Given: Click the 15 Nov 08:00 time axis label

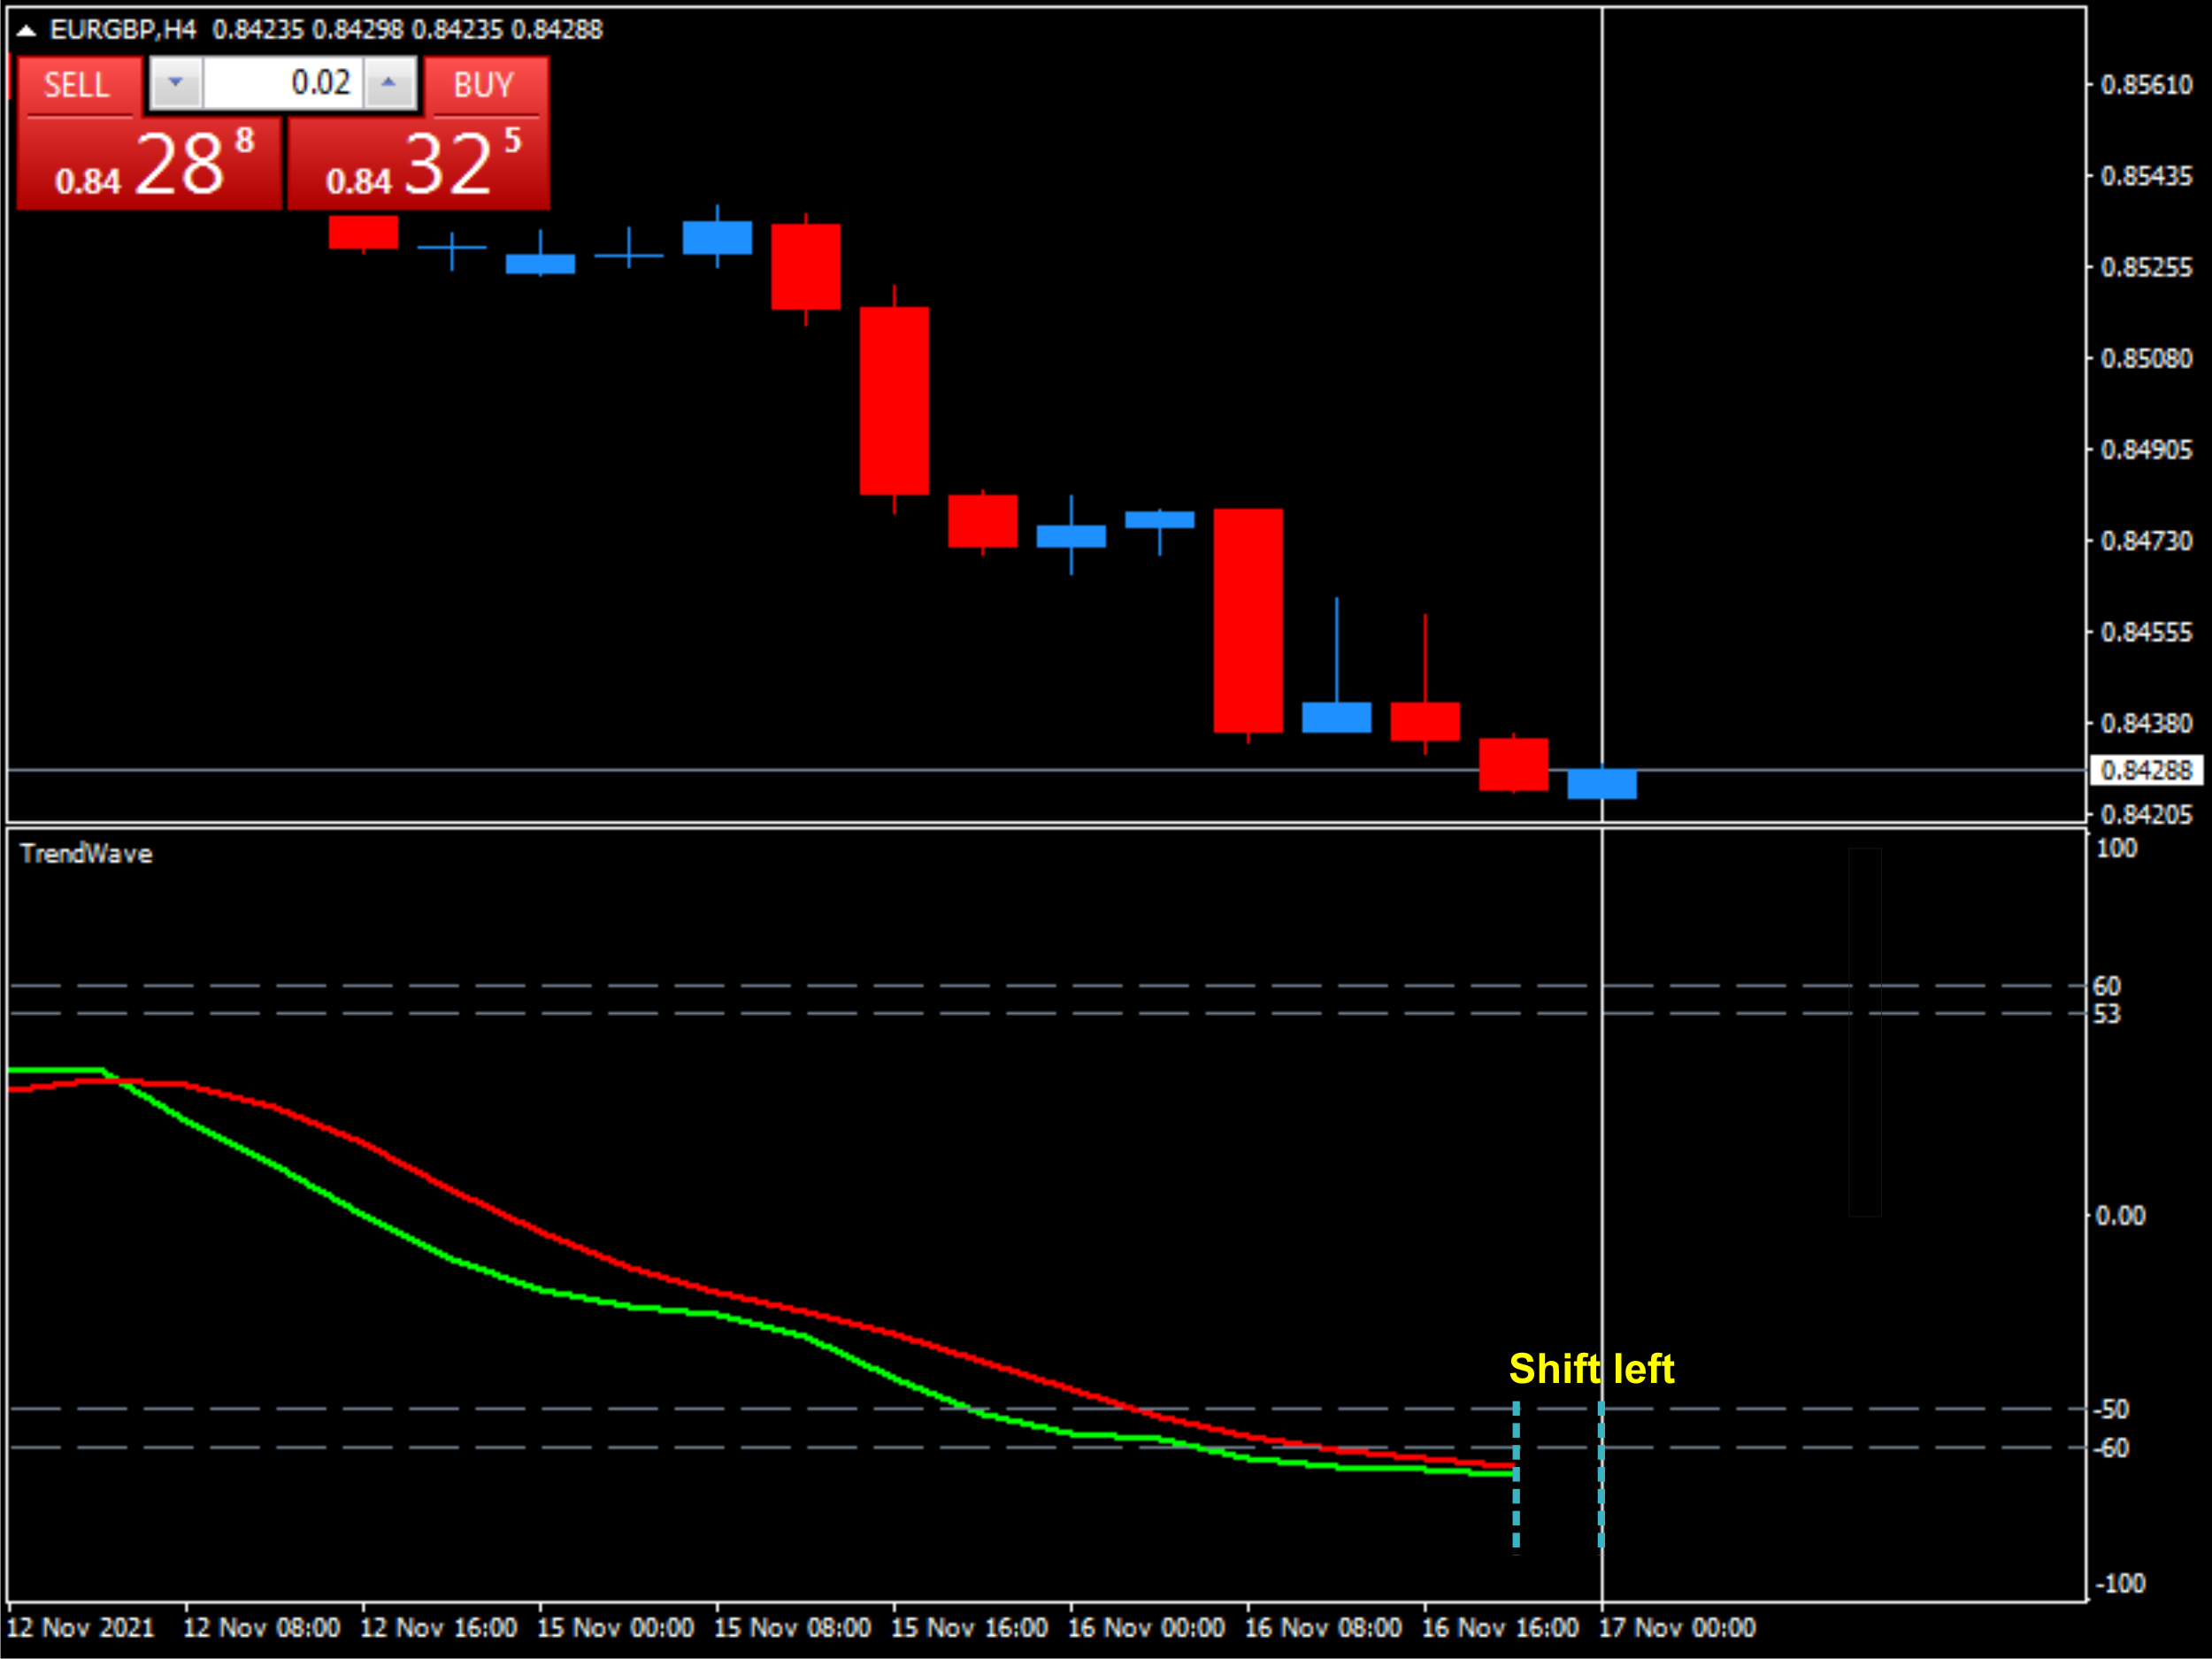Looking at the screenshot, I should (792, 1628).
